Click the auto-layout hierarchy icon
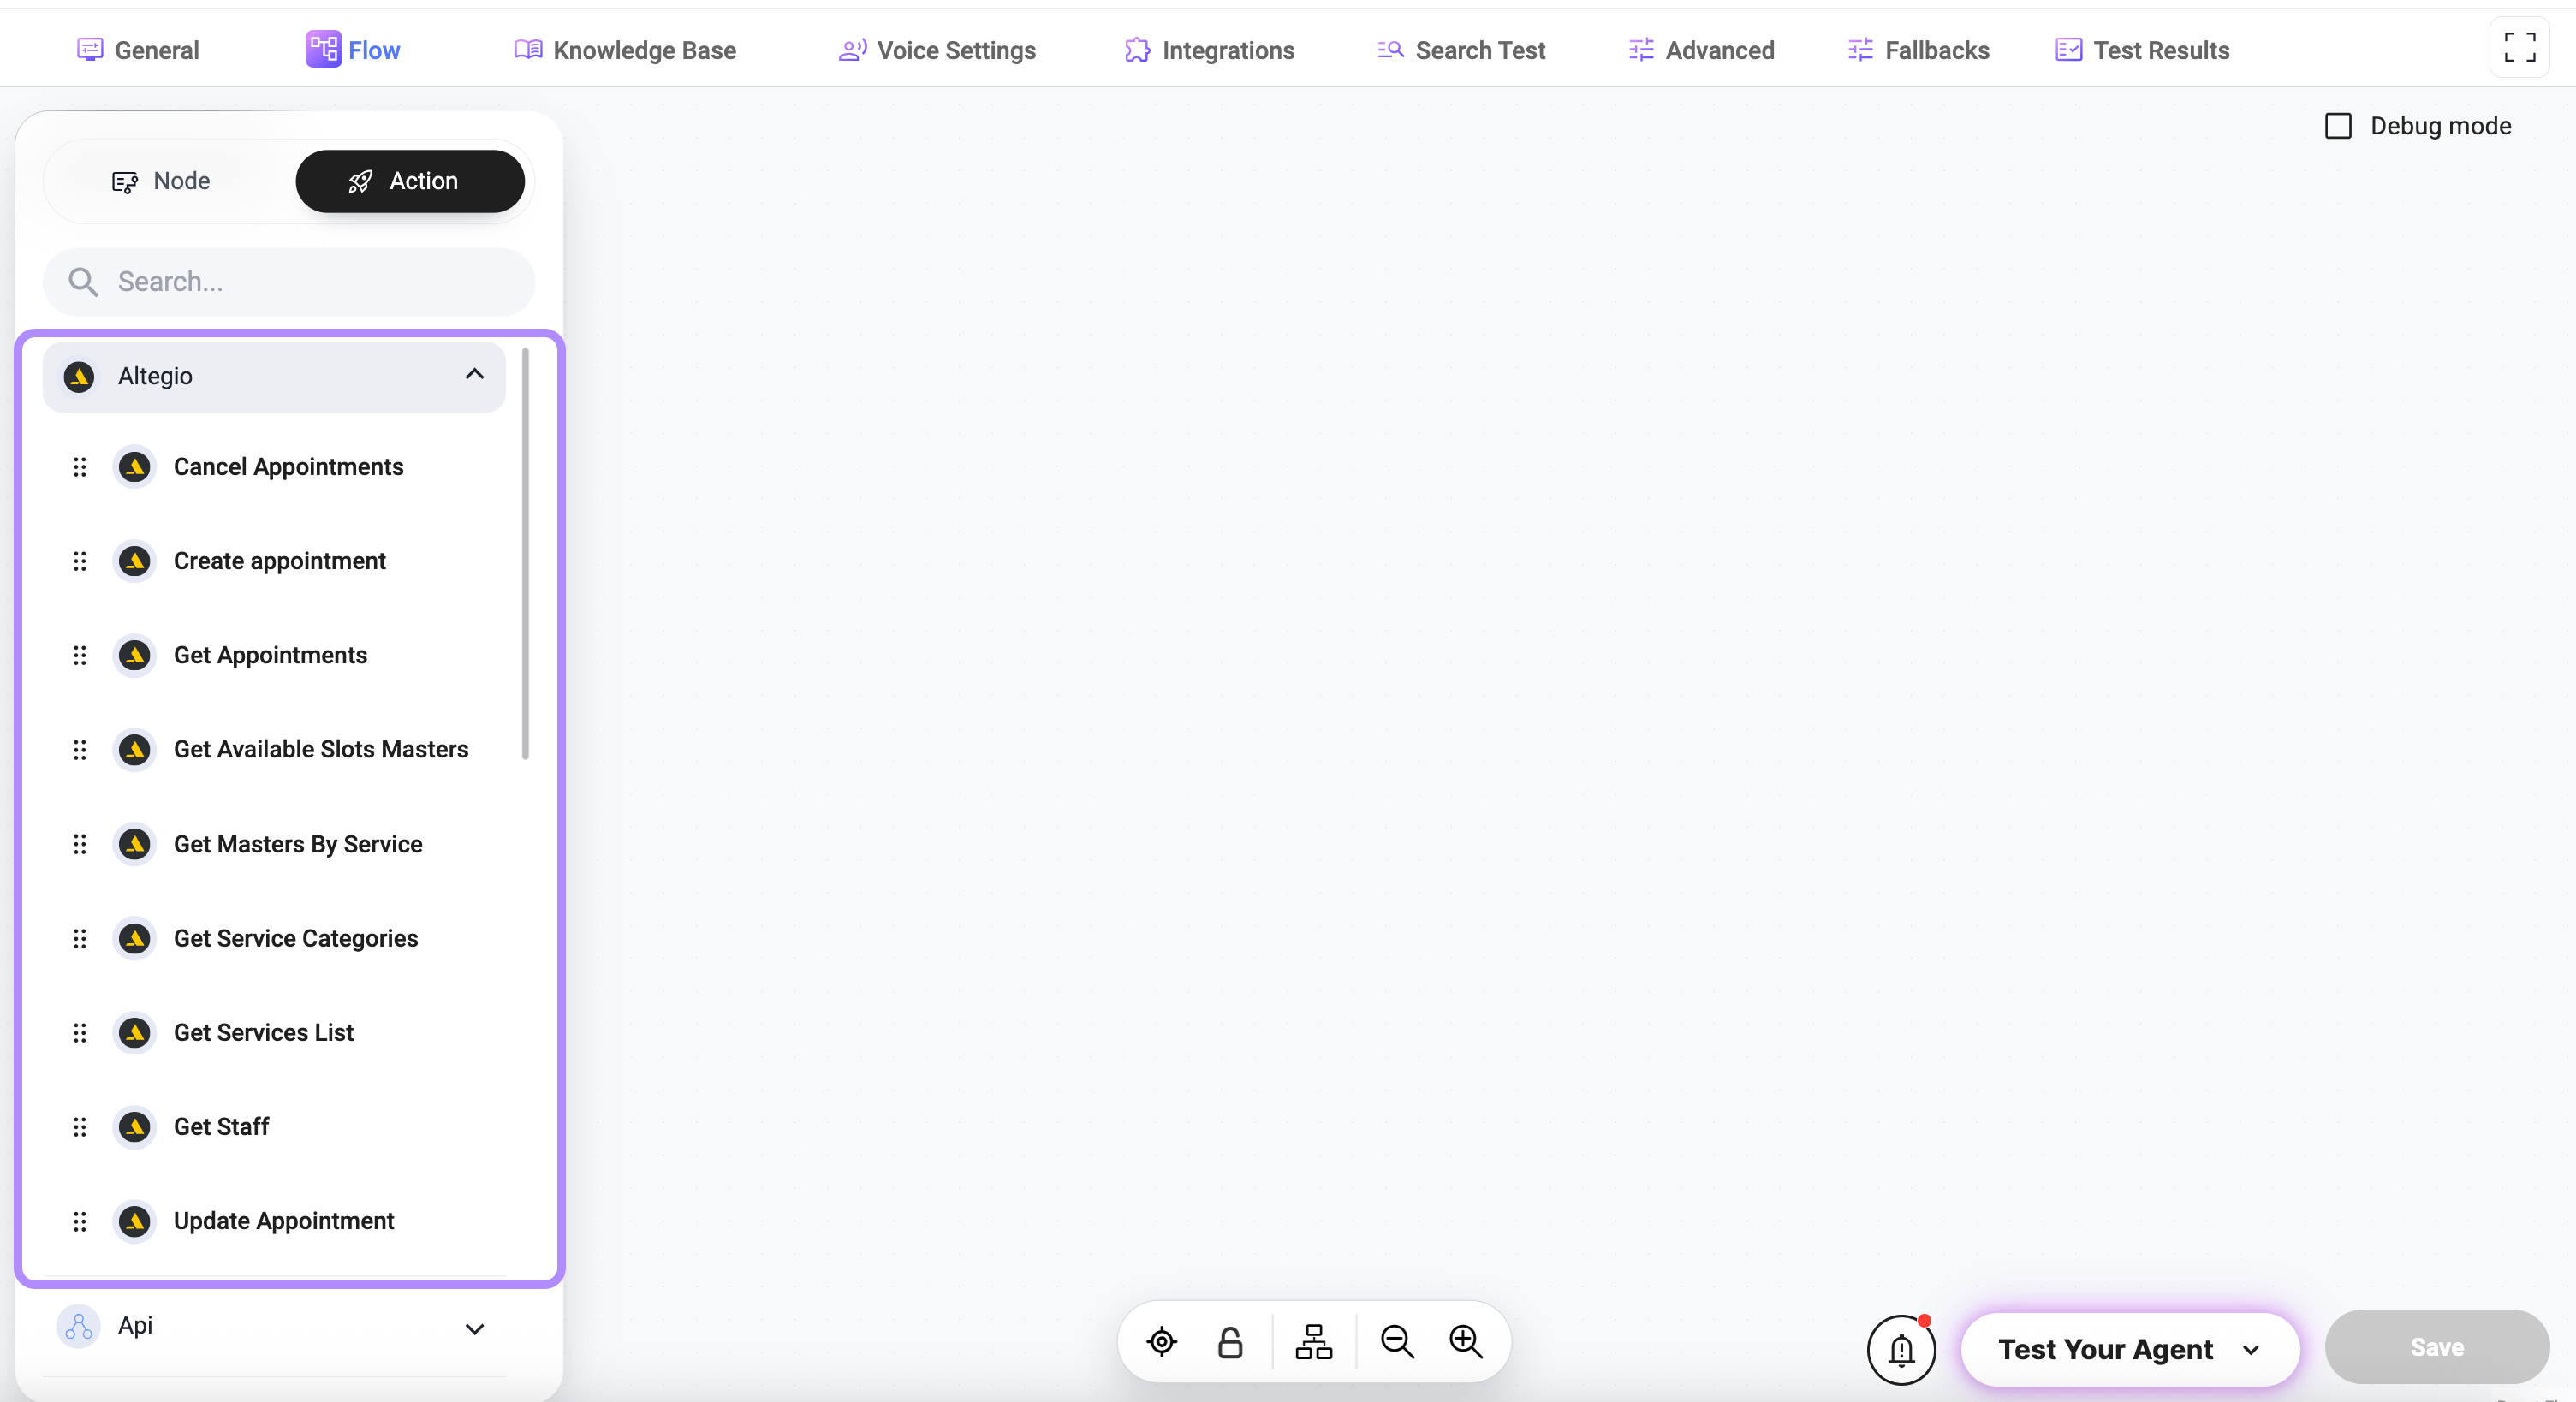 coord(1314,1341)
